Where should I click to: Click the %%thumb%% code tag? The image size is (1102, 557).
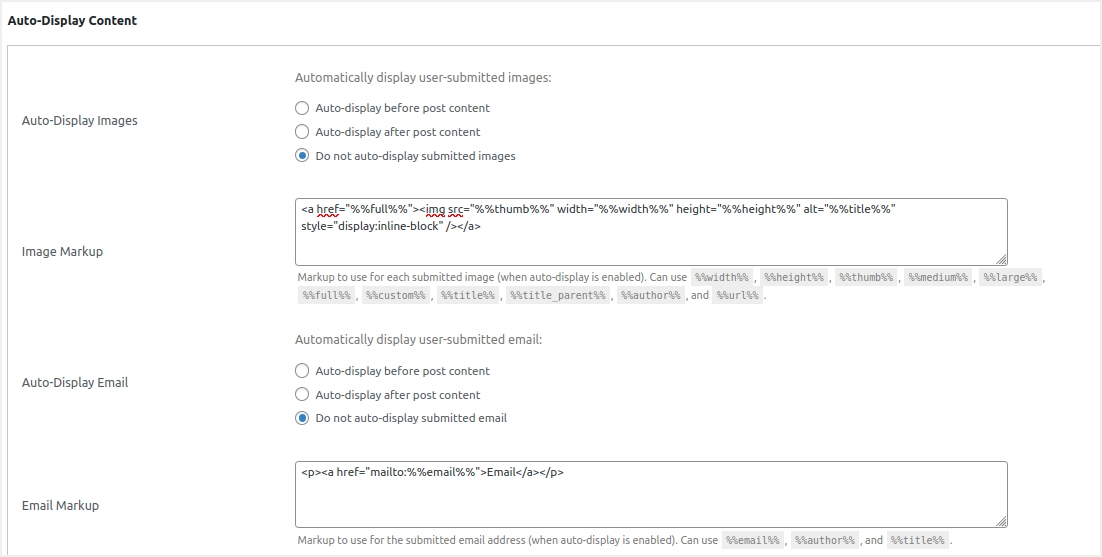click(866, 277)
